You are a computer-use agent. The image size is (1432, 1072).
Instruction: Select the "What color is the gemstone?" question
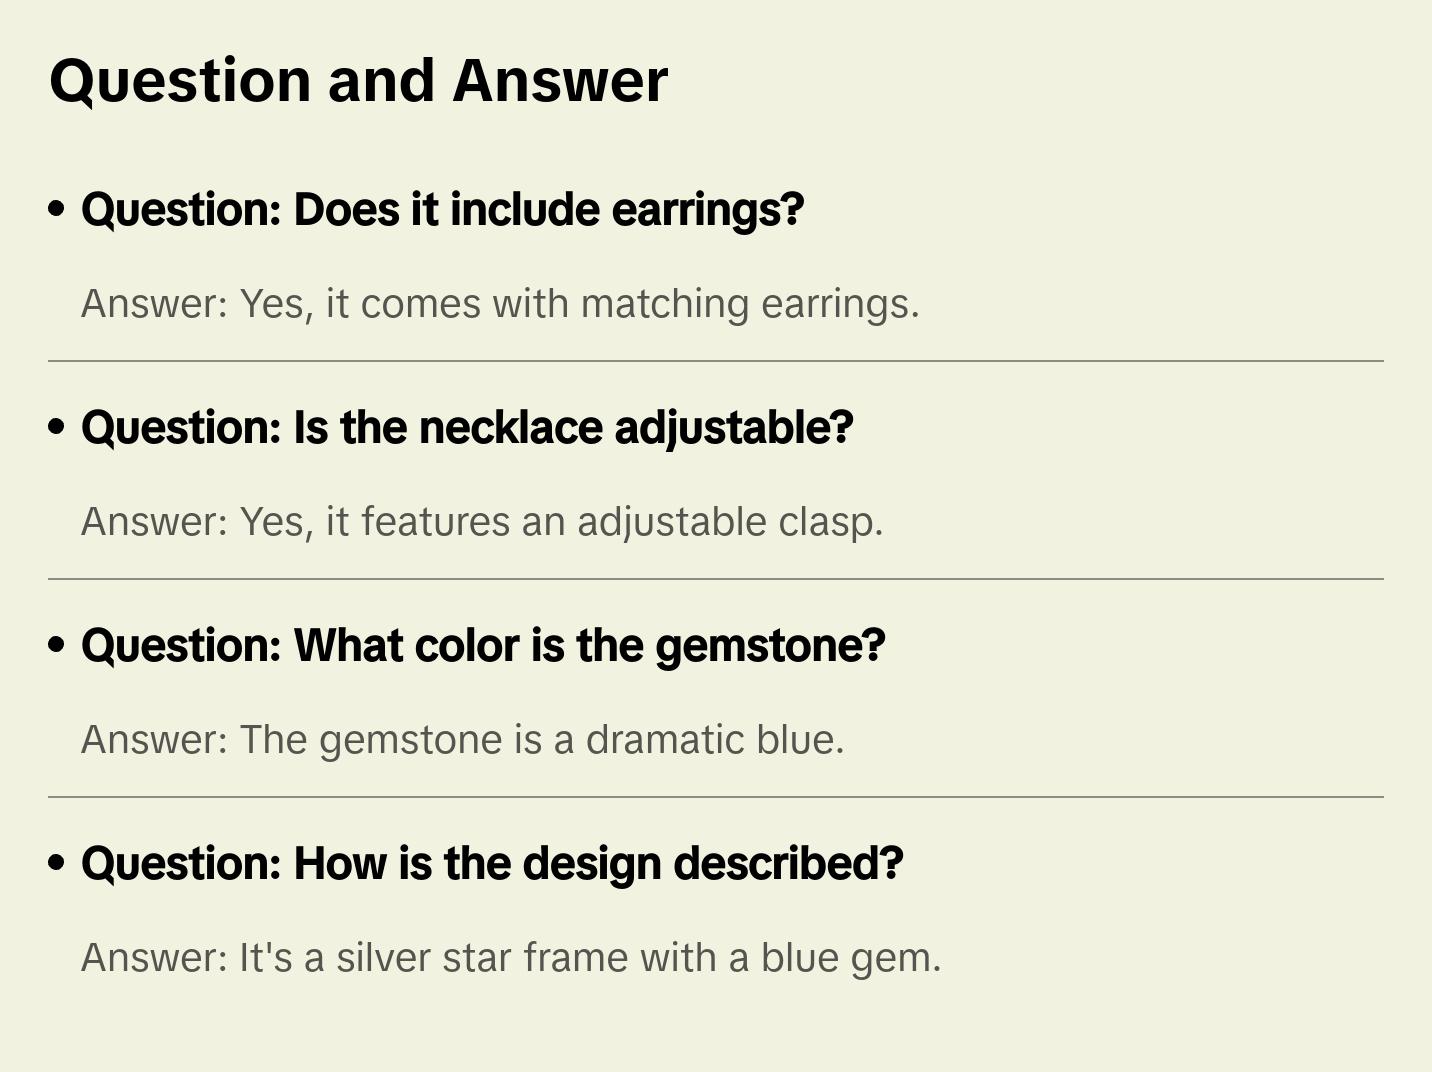click(483, 646)
